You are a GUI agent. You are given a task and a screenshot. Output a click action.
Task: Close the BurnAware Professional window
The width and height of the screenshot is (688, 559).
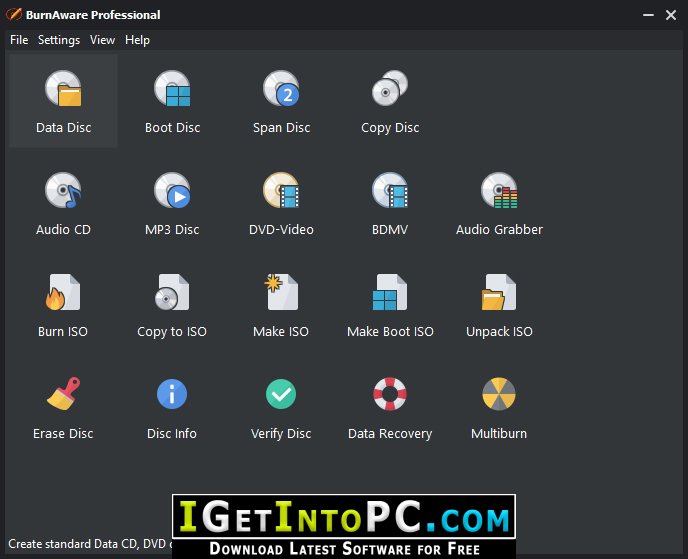point(670,15)
